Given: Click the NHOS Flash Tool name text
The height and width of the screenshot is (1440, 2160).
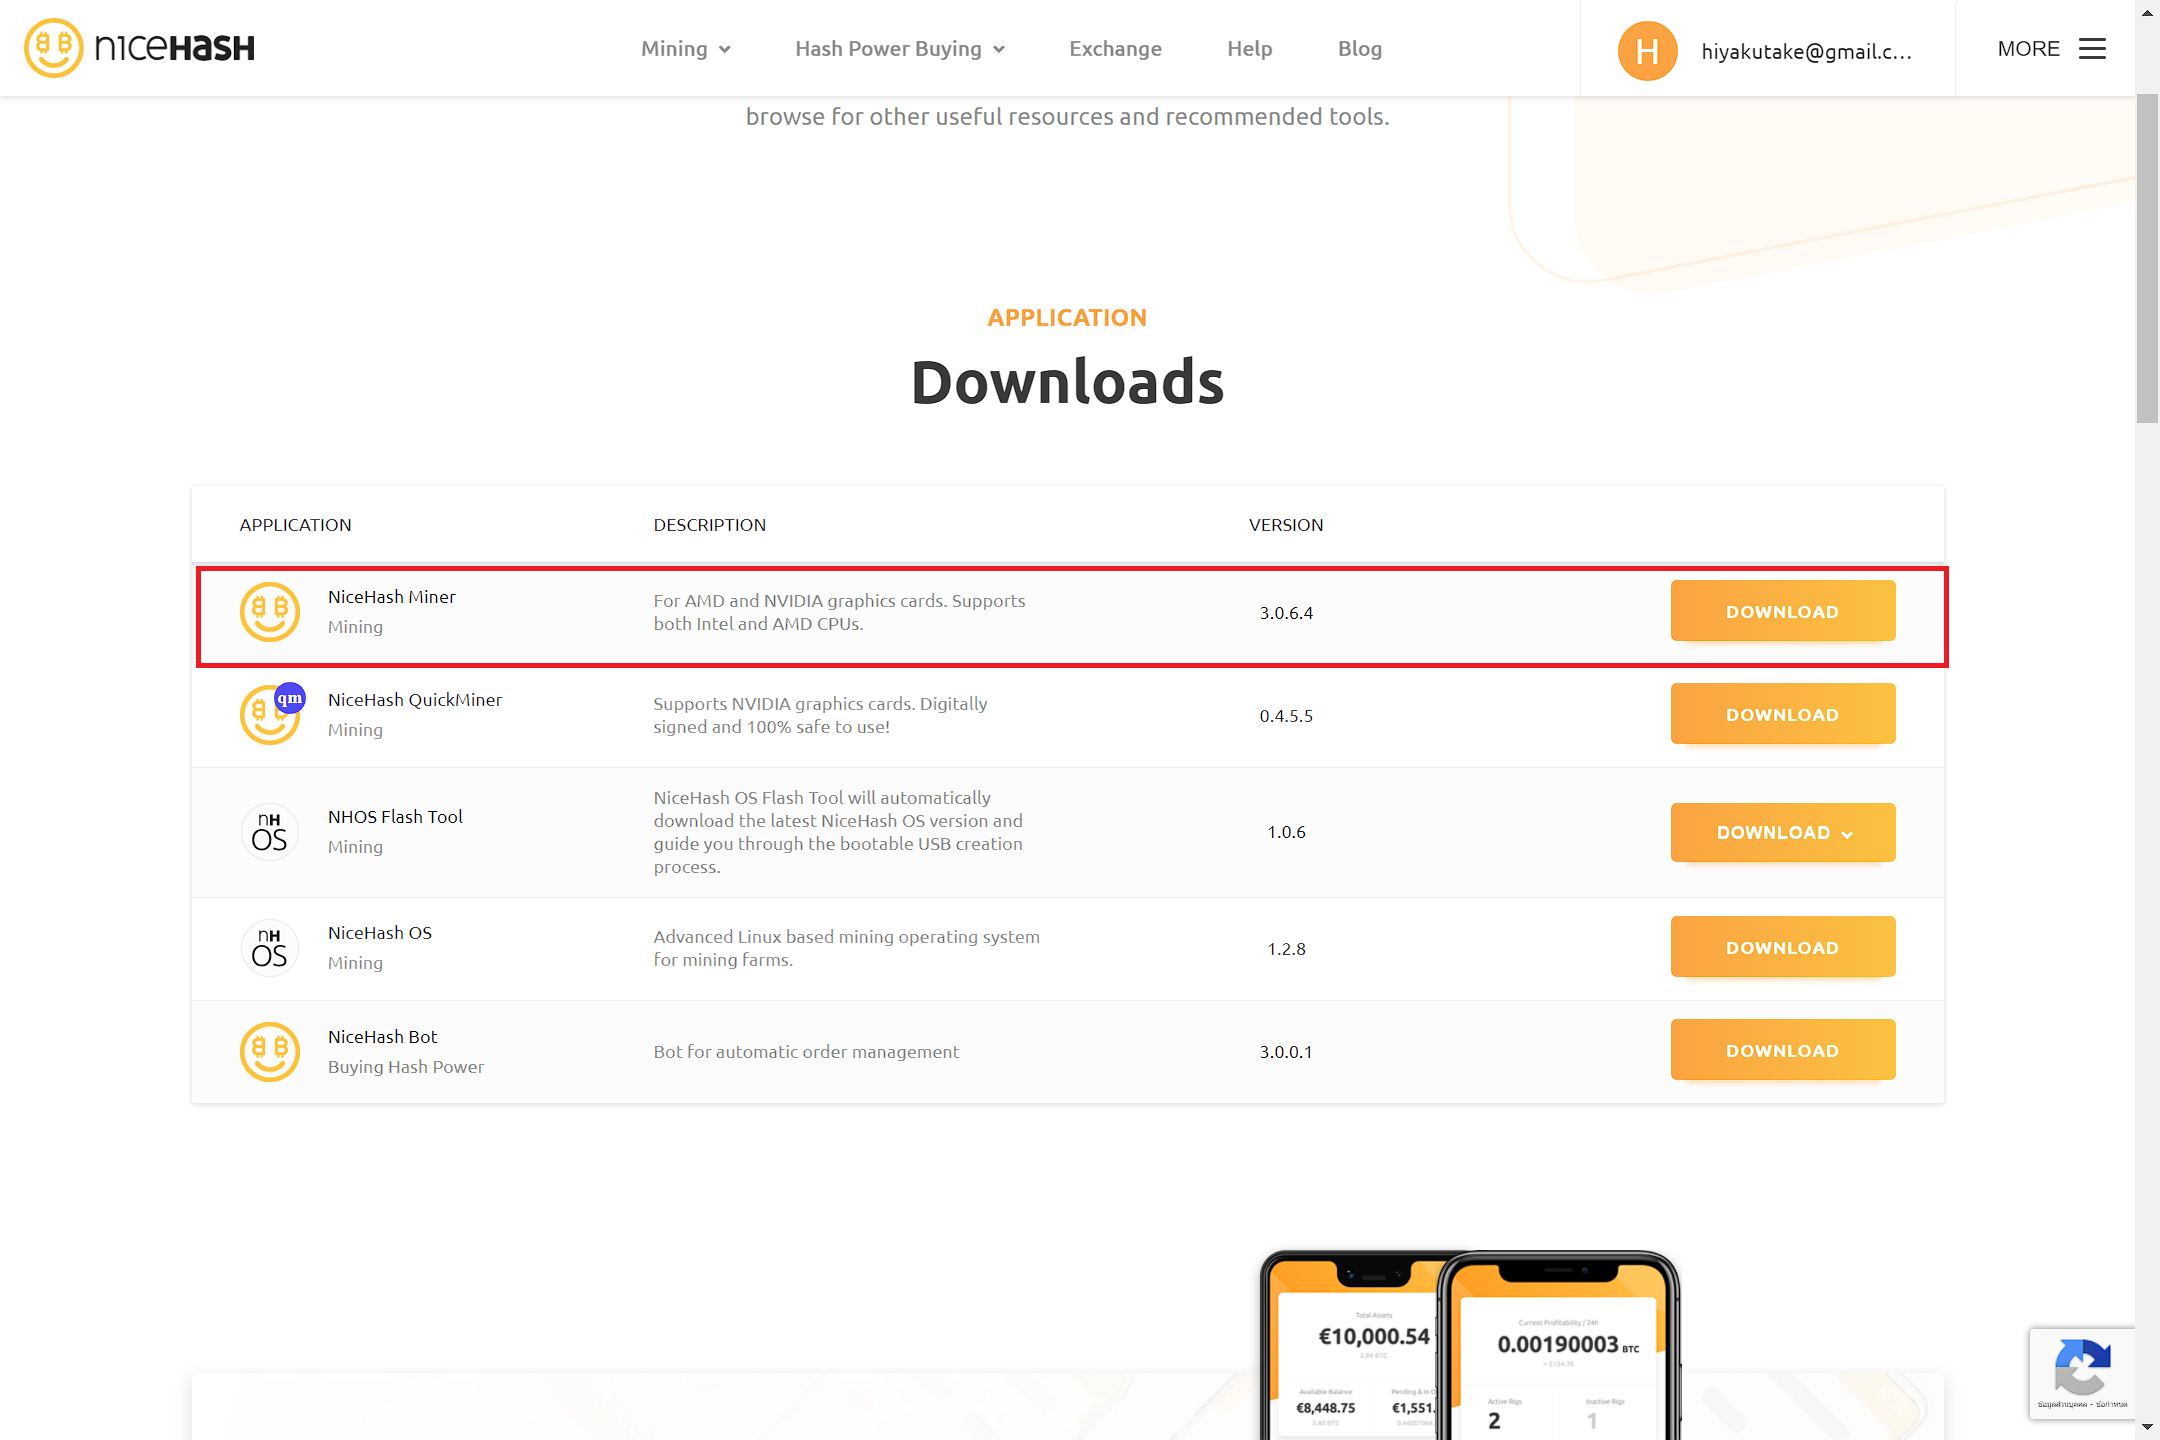Looking at the screenshot, I should pyautogui.click(x=395, y=817).
